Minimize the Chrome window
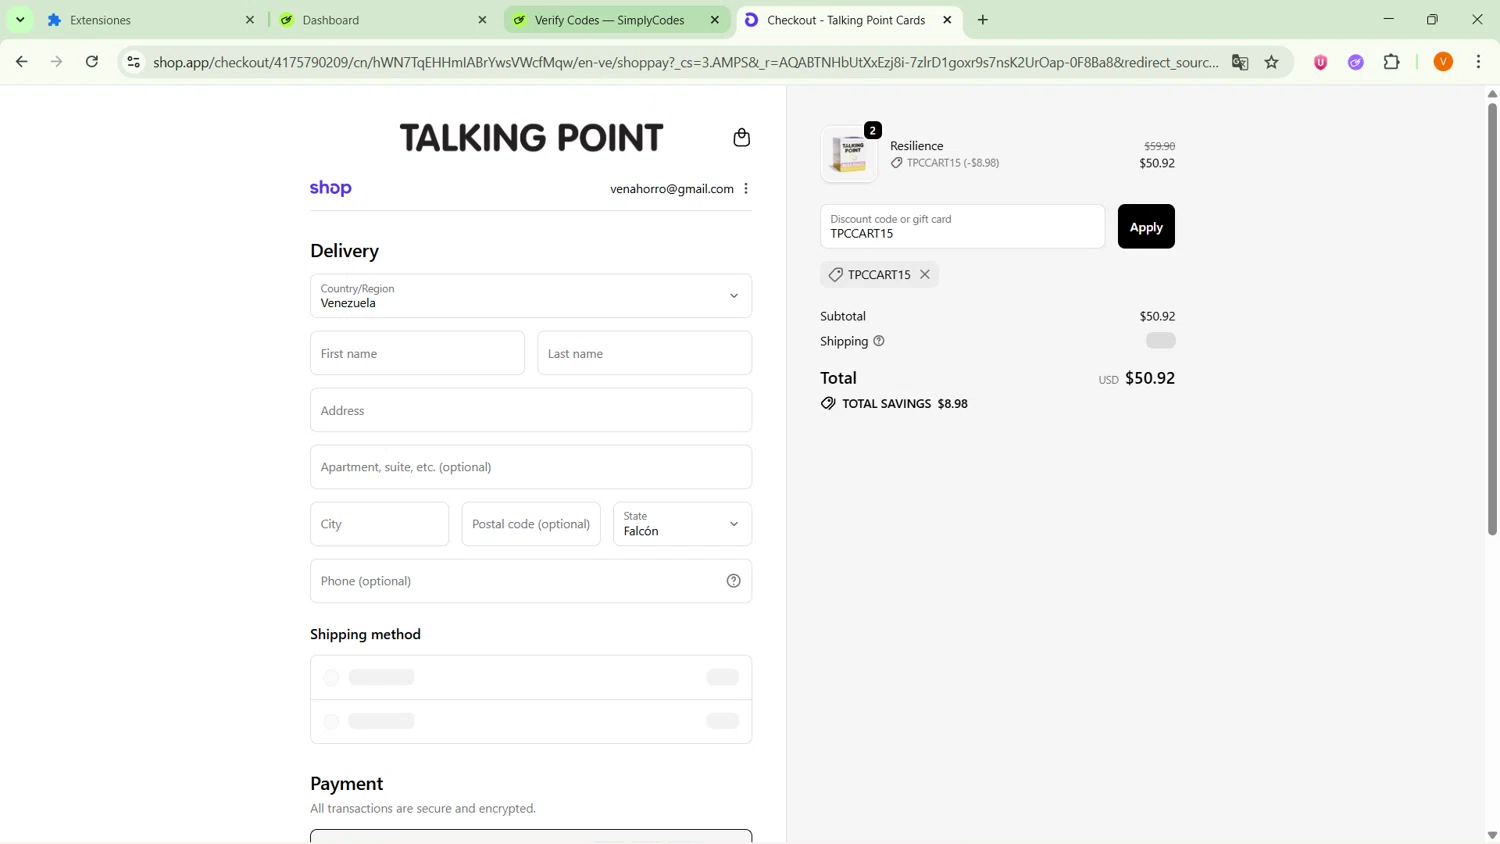Screen dimensions: 1500x844 pyautogui.click(x=1388, y=20)
